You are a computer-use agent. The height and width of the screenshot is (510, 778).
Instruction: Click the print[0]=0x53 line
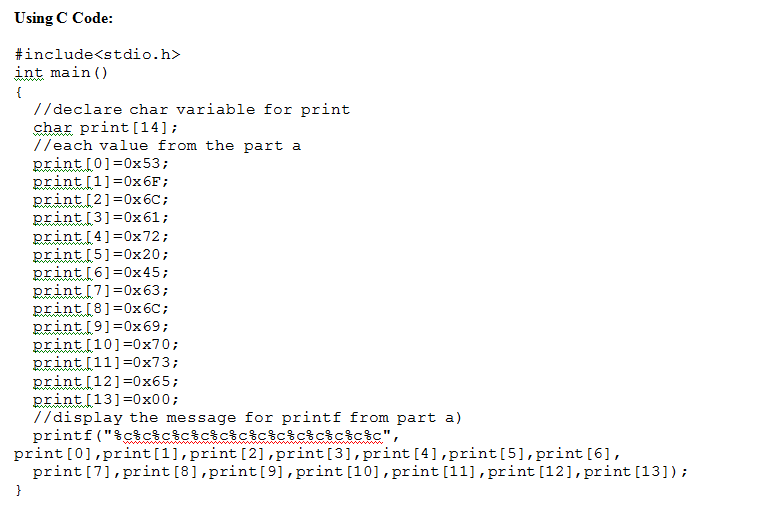pyautogui.click(x=101, y=164)
